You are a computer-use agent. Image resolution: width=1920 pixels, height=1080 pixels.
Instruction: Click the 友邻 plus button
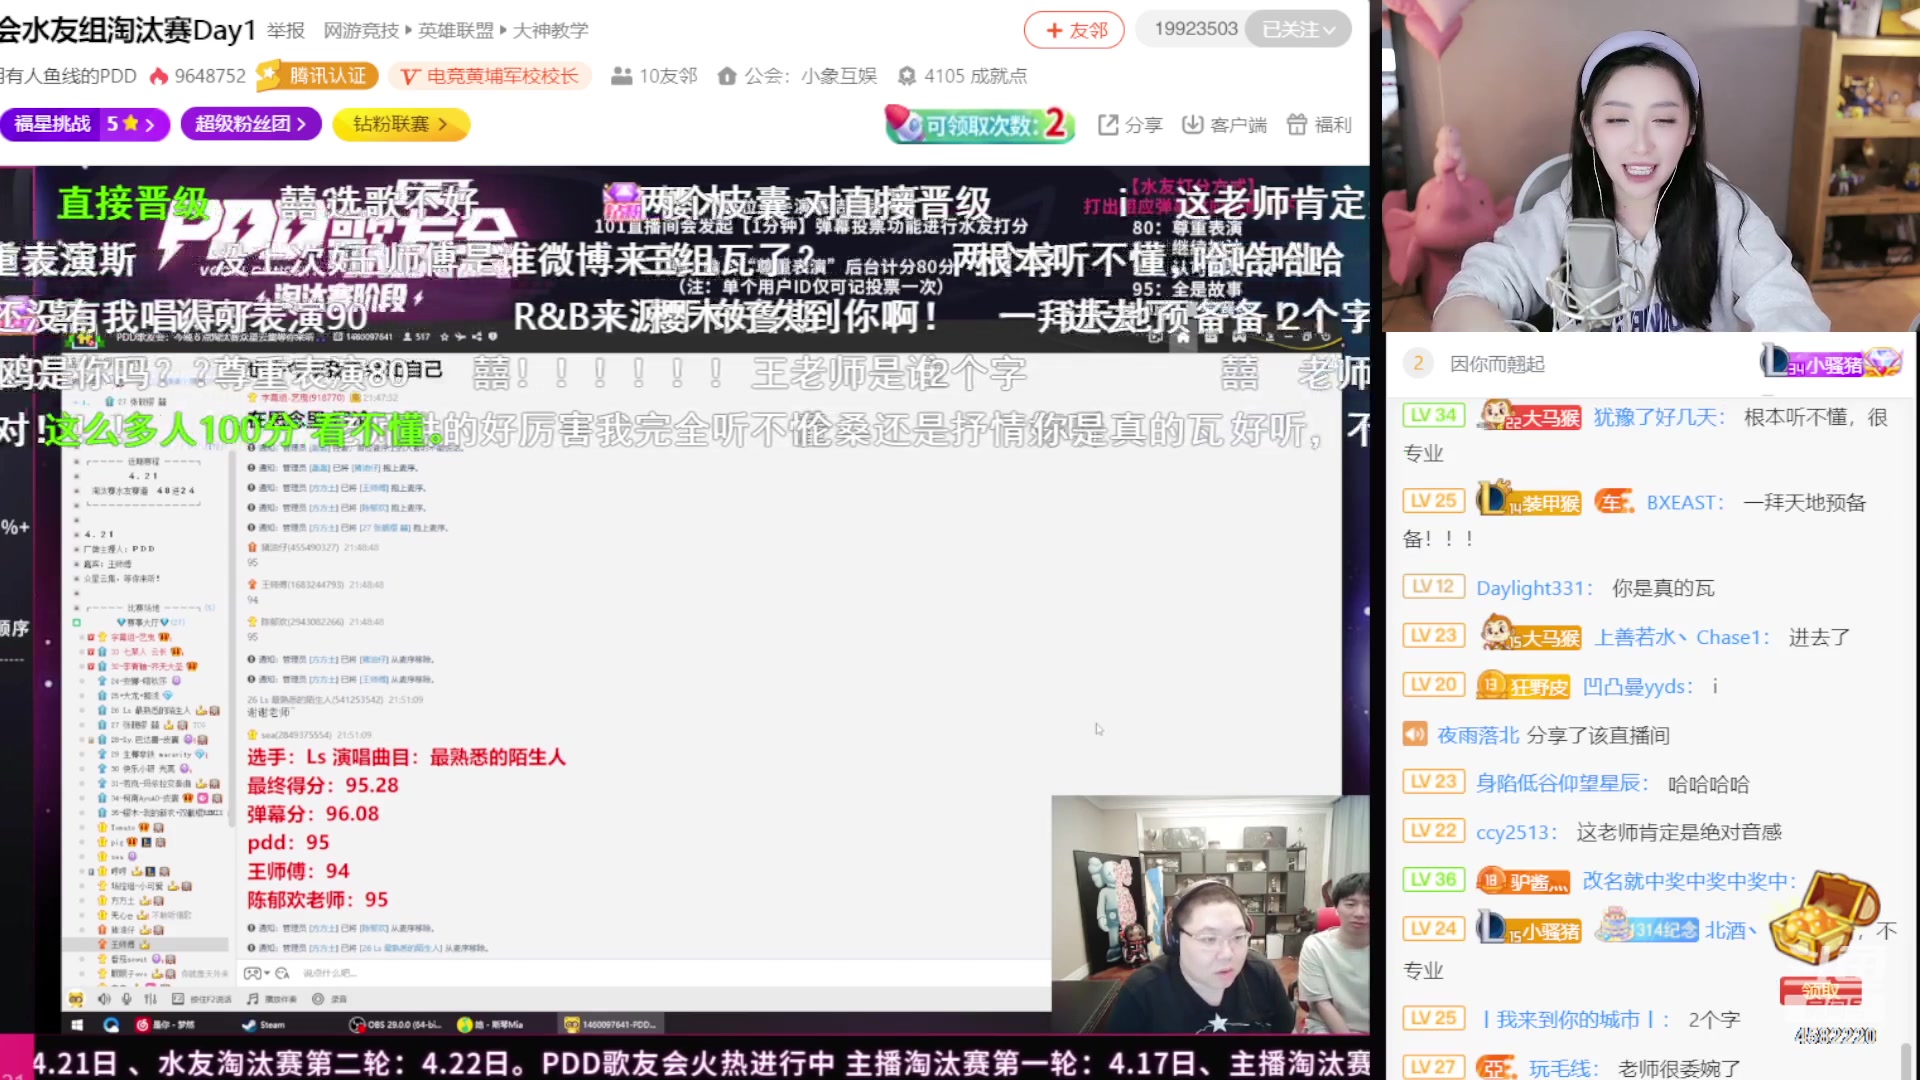[1074, 30]
